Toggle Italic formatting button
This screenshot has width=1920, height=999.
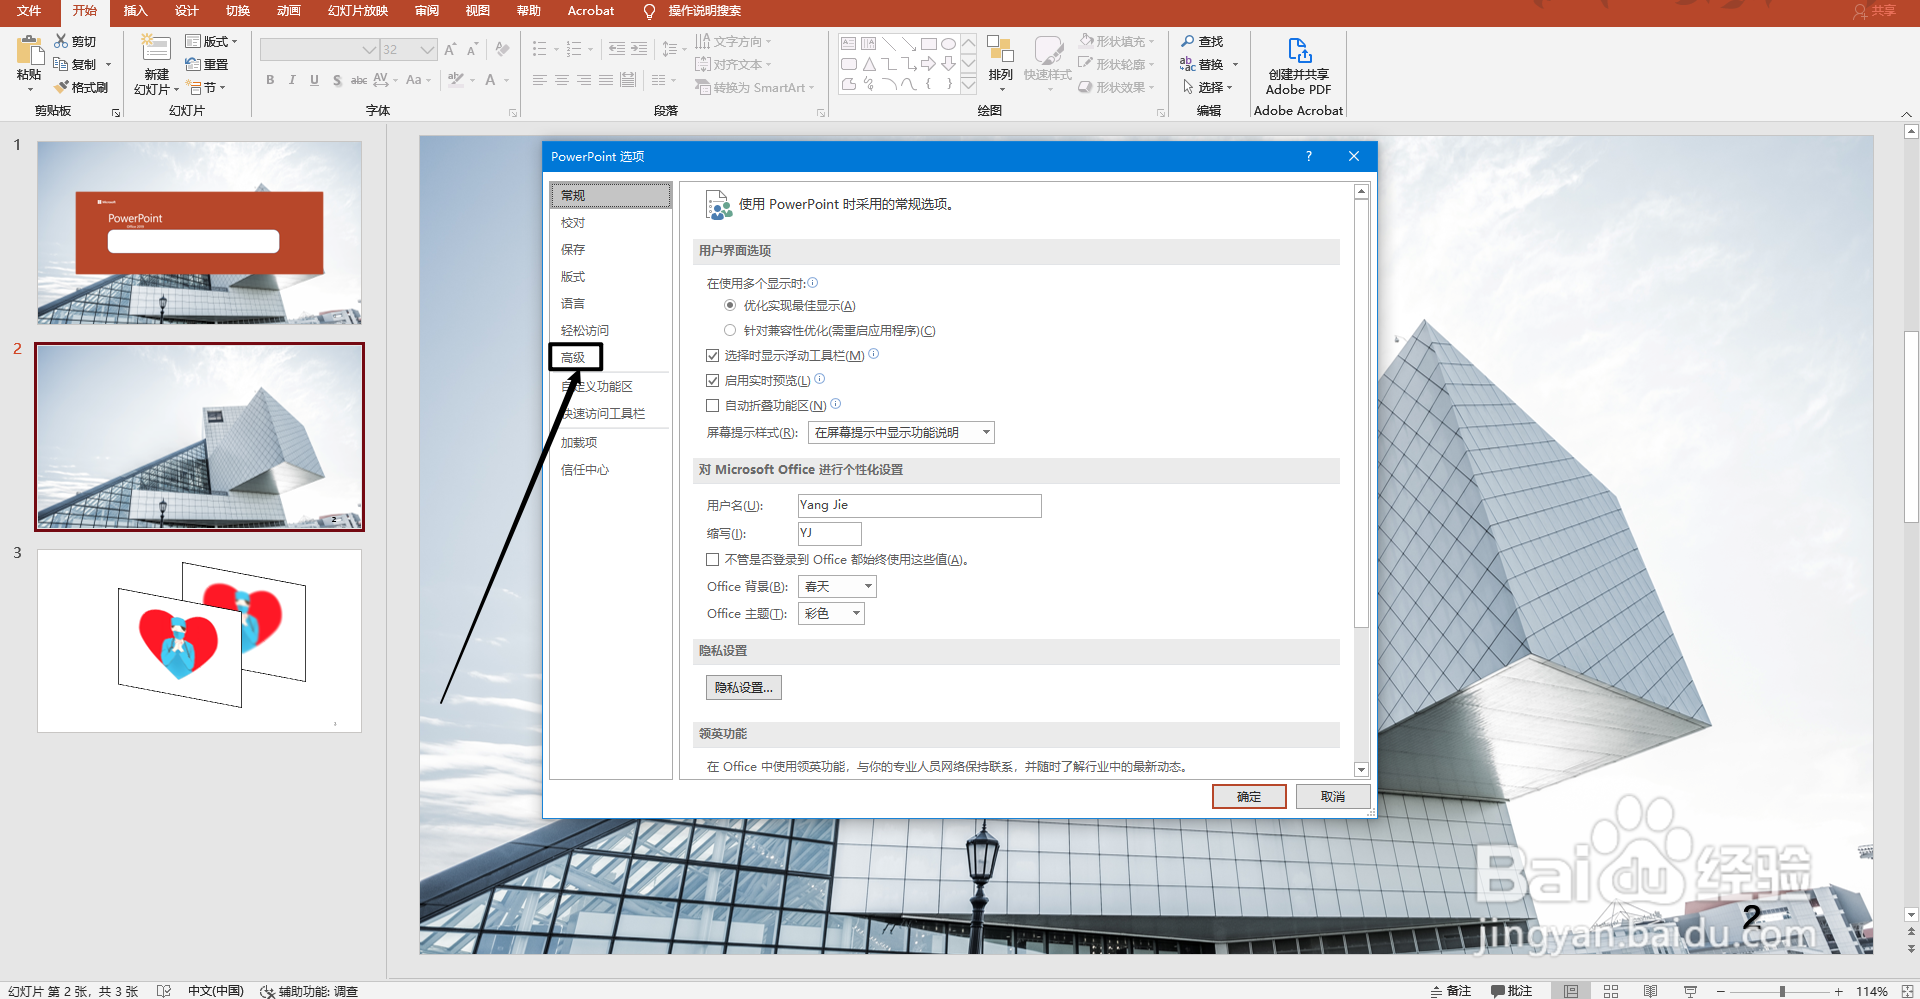[292, 80]
